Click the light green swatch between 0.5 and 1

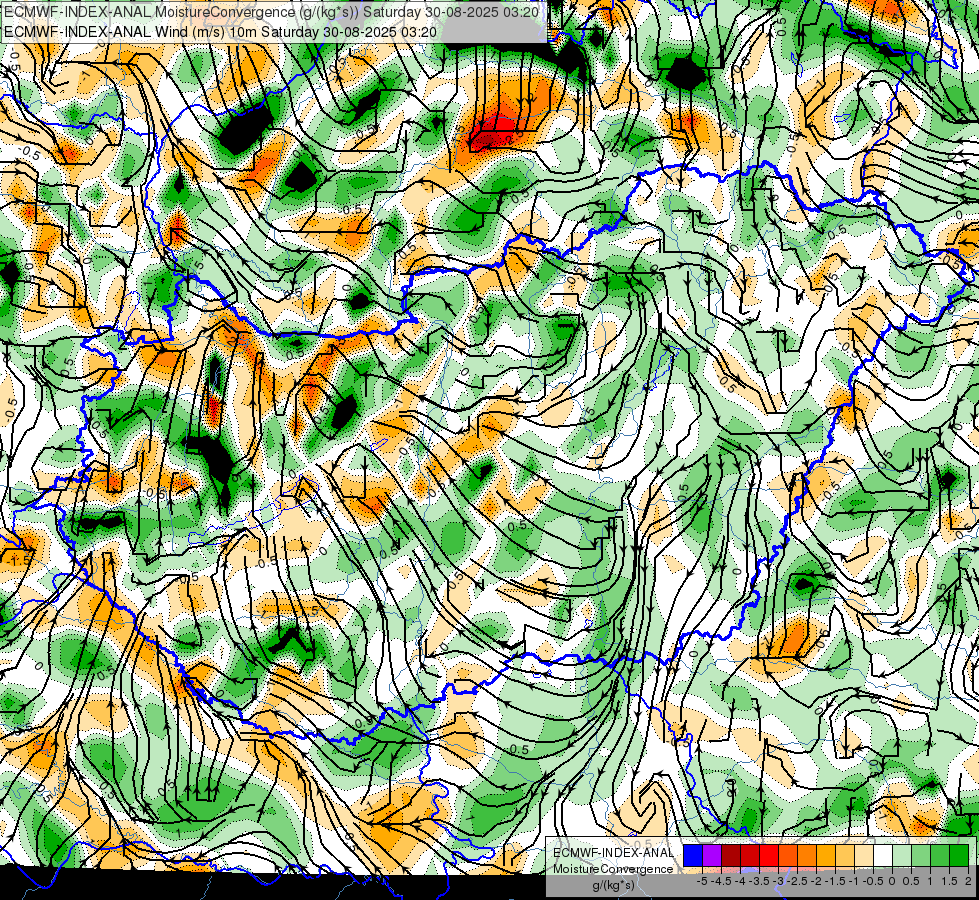[x=921, y=856]
